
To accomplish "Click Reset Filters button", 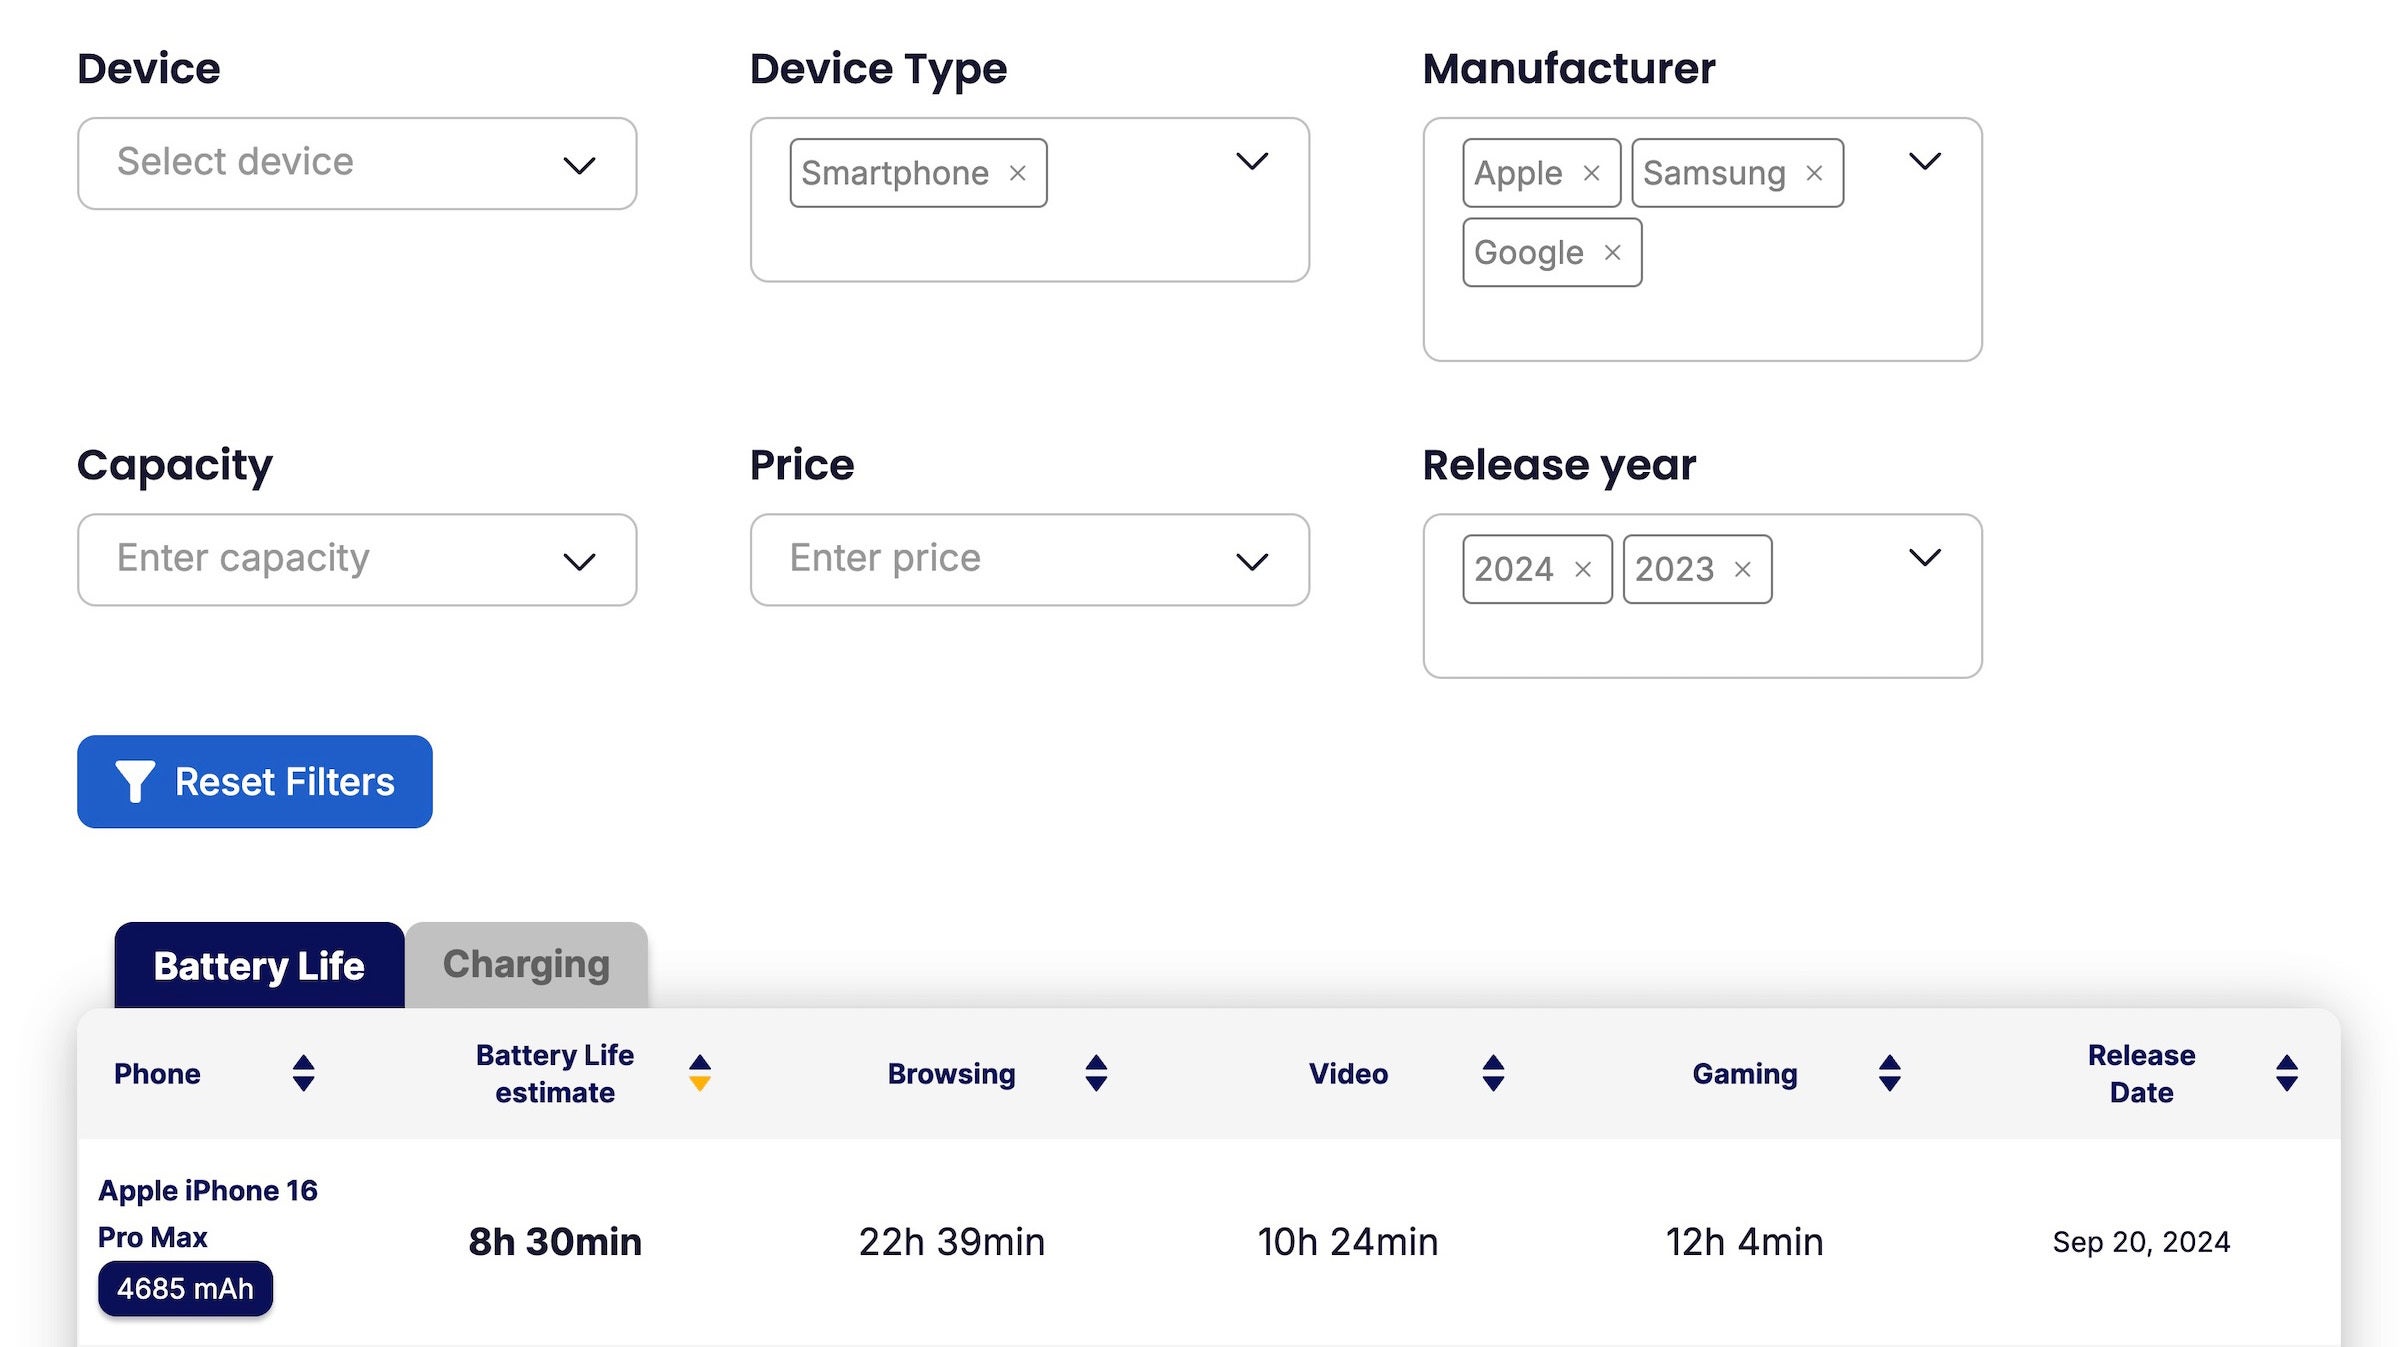I will pos(254,781).
